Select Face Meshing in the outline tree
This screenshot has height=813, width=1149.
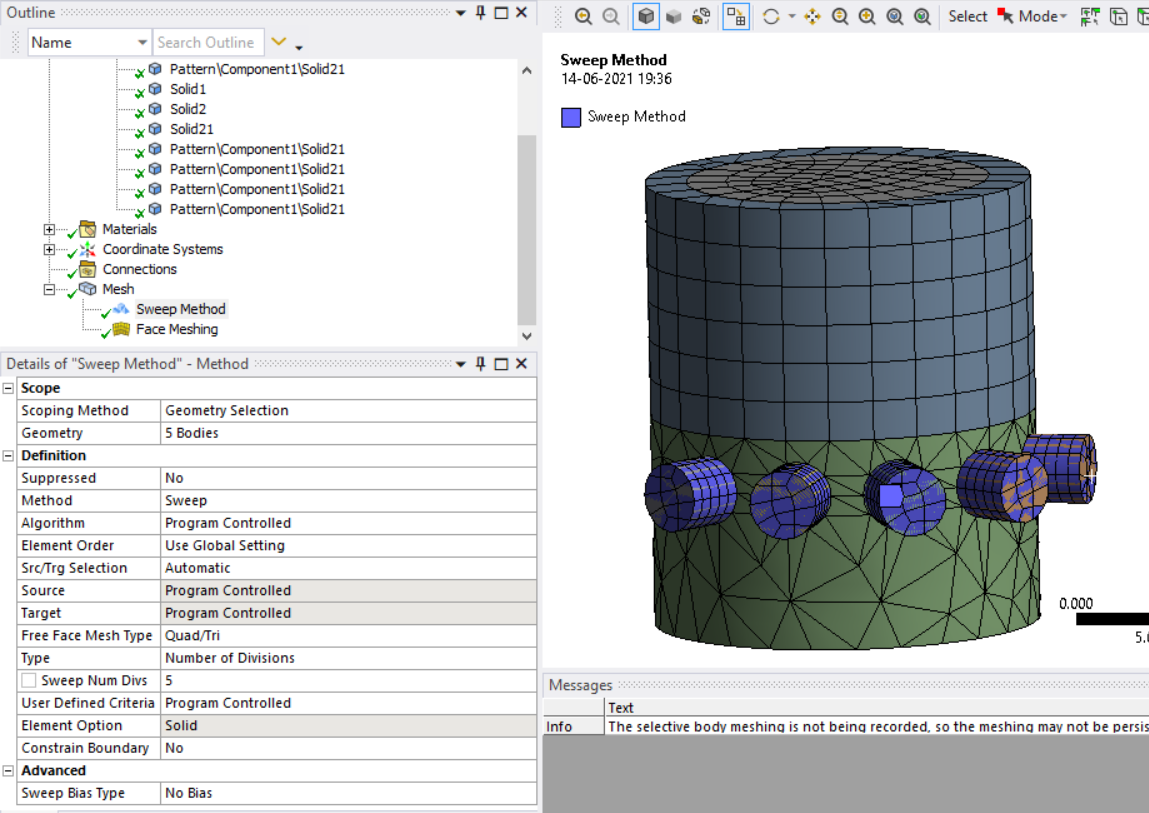176,329
